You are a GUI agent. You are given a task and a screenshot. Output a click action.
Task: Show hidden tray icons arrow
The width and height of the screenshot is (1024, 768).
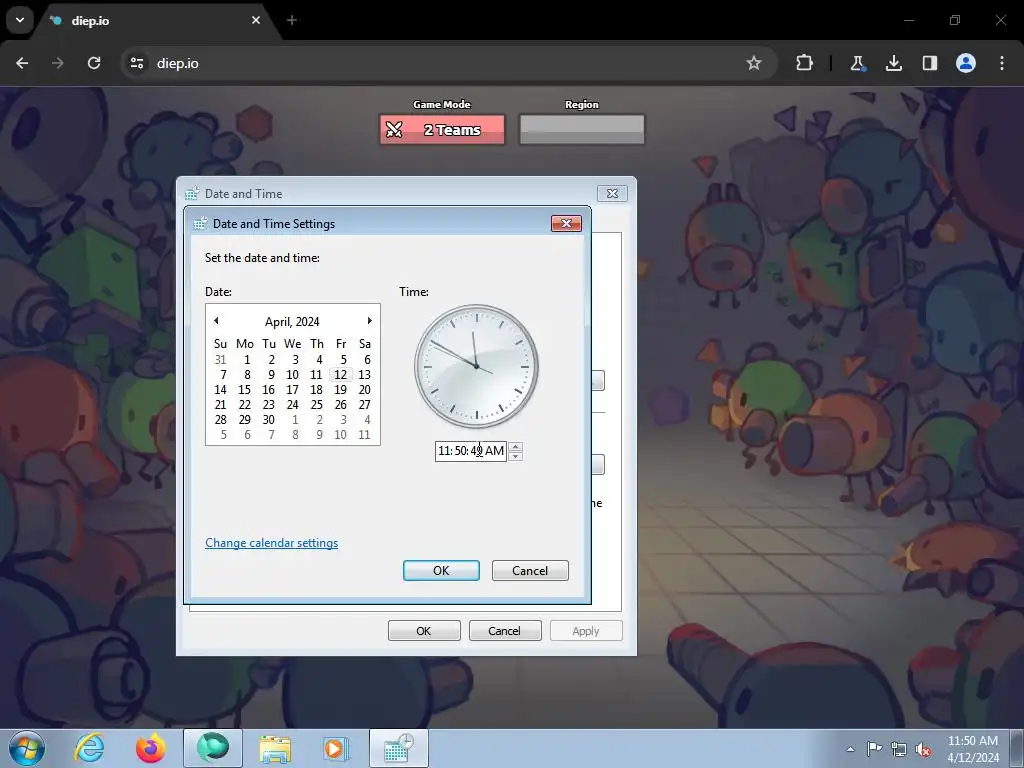click(x=850, y=749)
